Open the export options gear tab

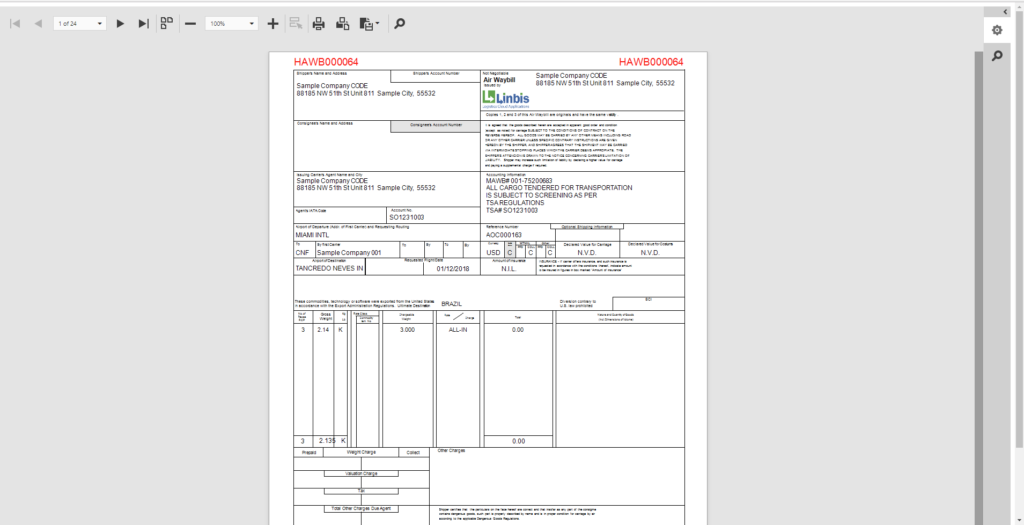coord(997,30)
